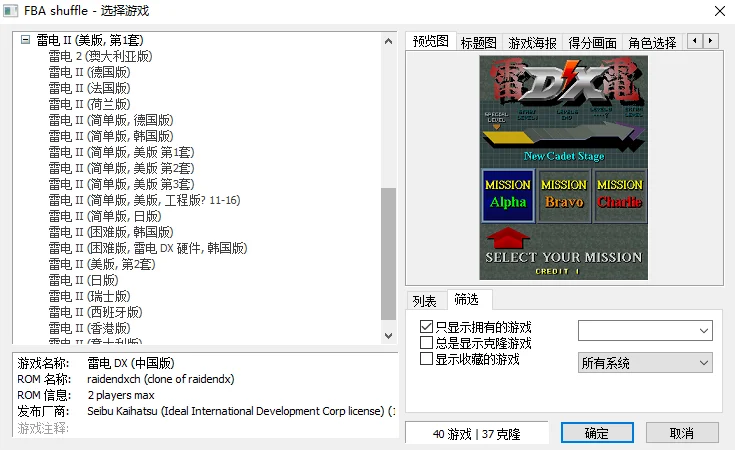Switch to the 预览图 tab
735x450 pixels.
tap(430, 41)
